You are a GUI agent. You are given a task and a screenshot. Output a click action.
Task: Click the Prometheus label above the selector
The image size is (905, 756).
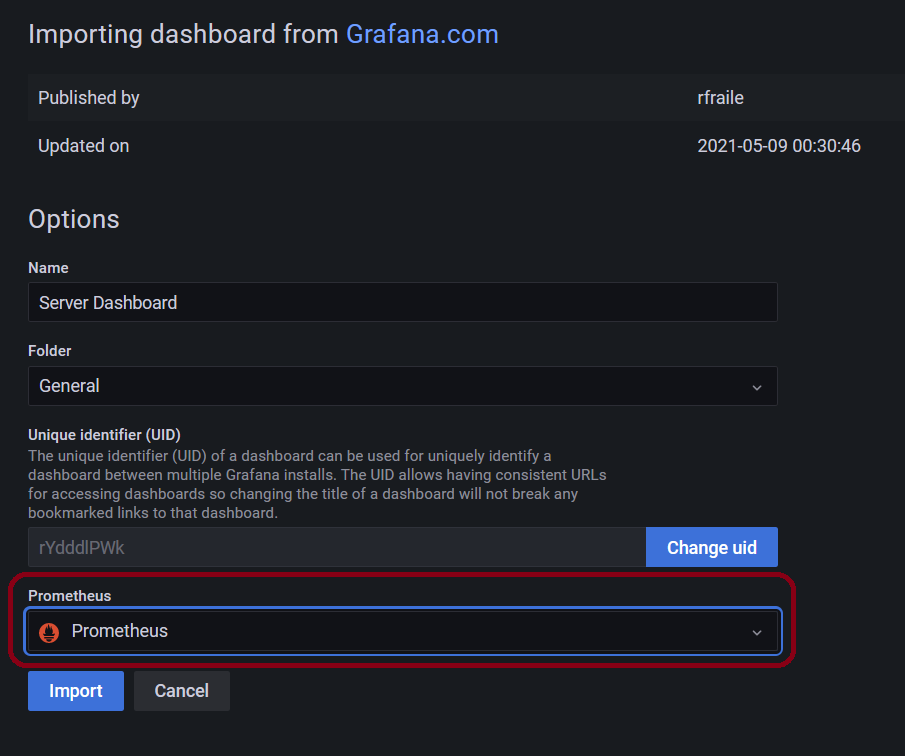[69, 596]
